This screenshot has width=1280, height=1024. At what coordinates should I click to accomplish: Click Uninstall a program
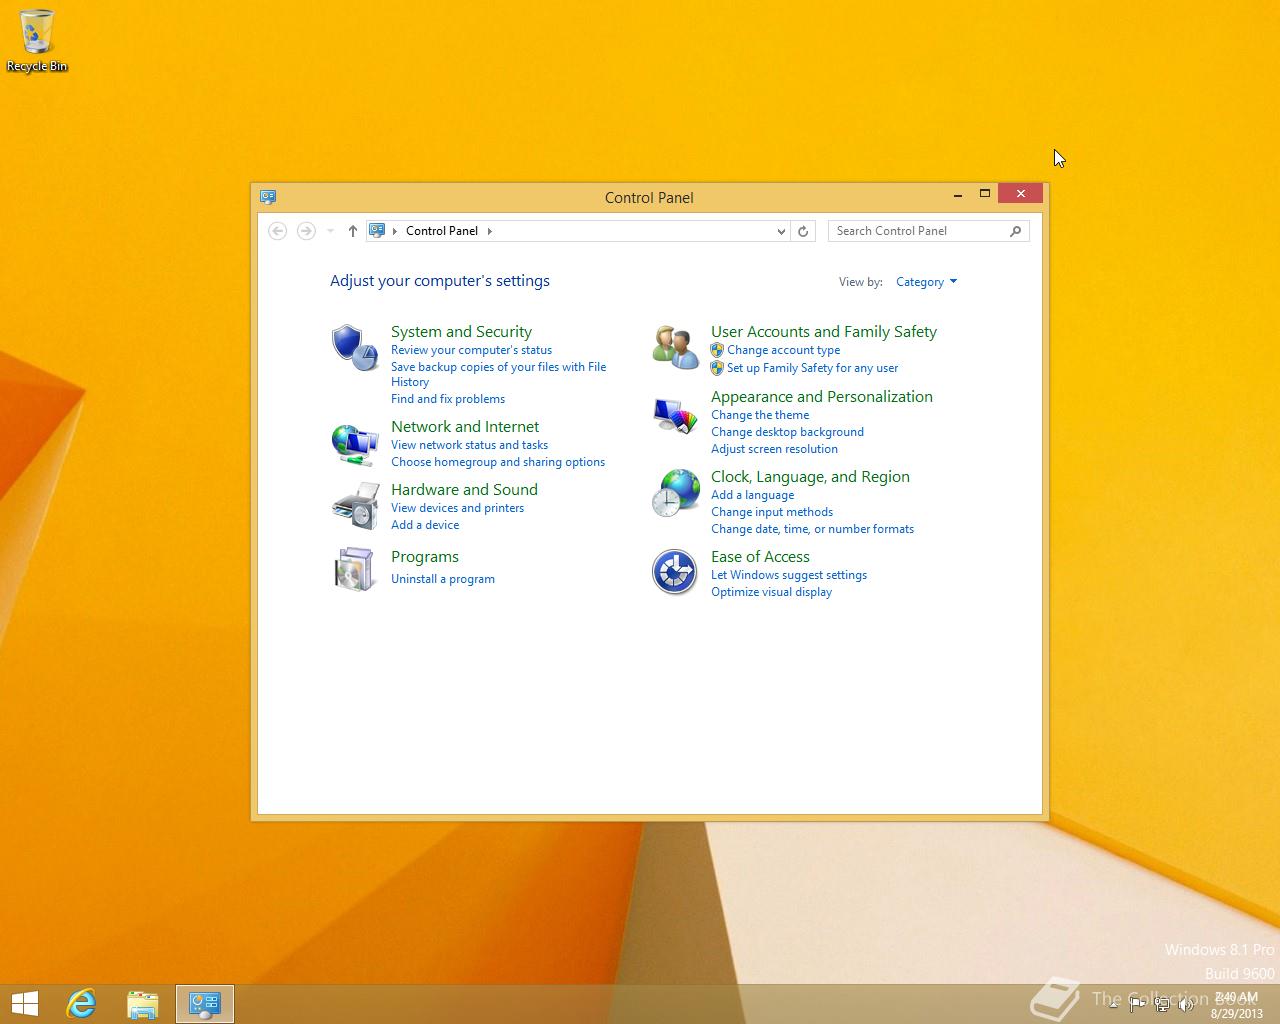point(443,579)
